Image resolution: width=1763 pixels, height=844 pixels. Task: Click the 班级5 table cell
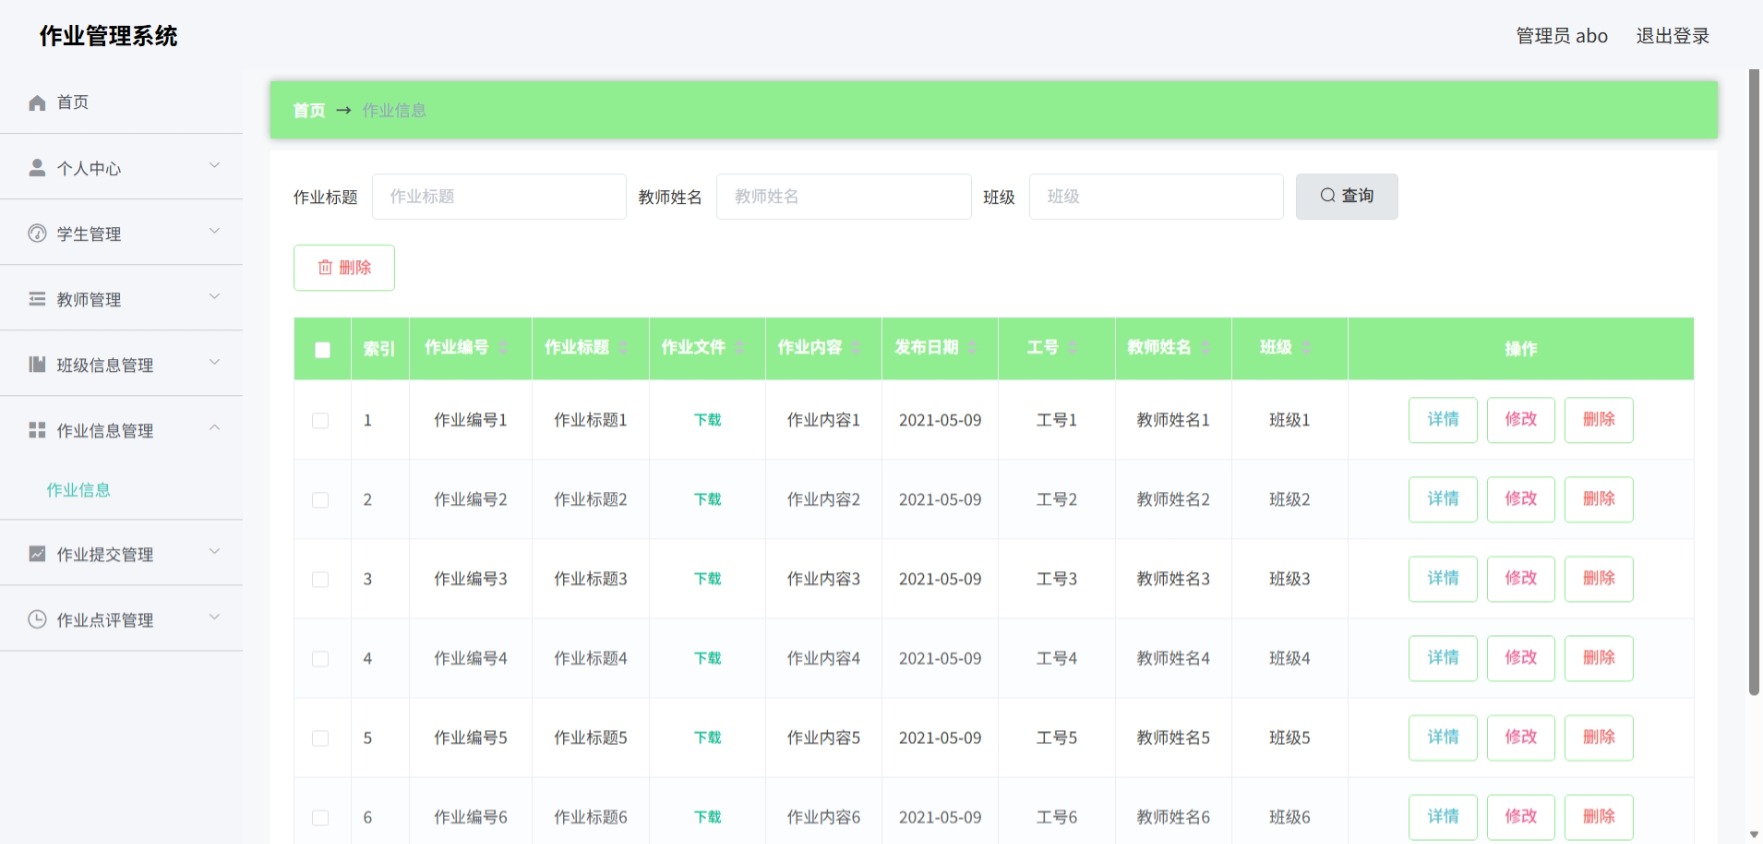tap(1289, 738)
